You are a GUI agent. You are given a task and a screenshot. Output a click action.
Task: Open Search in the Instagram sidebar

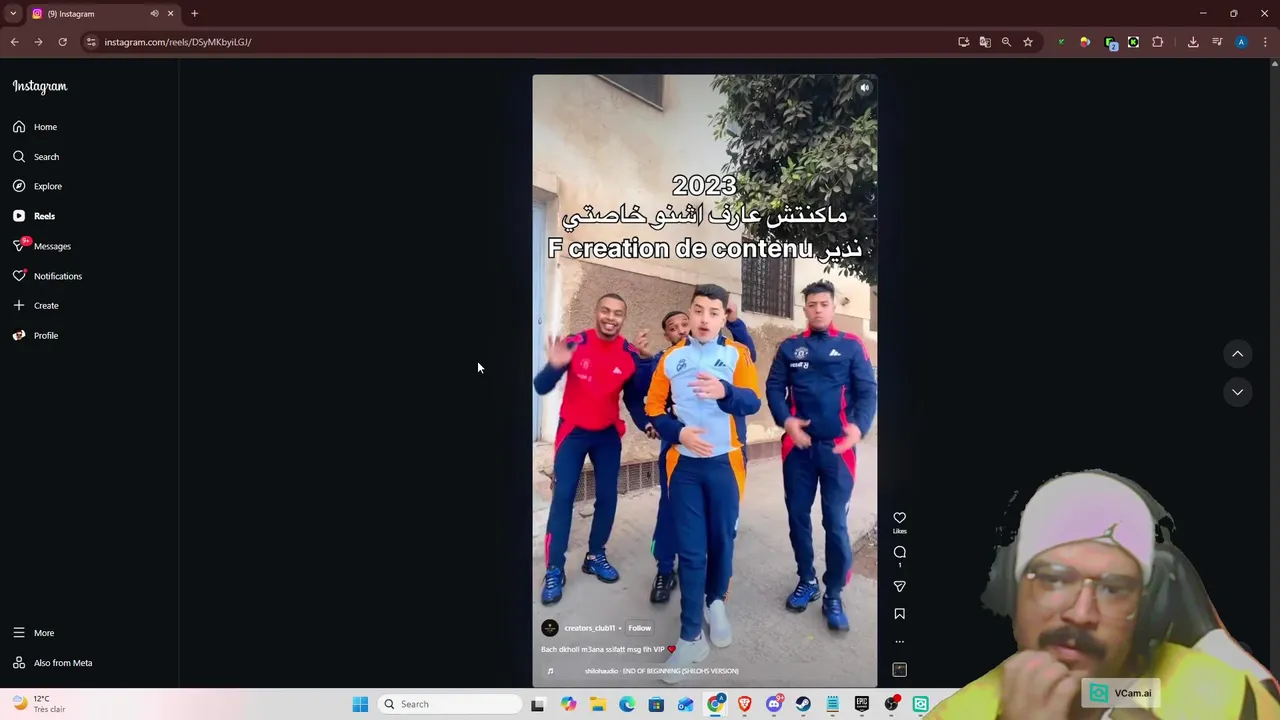(36, 157)
